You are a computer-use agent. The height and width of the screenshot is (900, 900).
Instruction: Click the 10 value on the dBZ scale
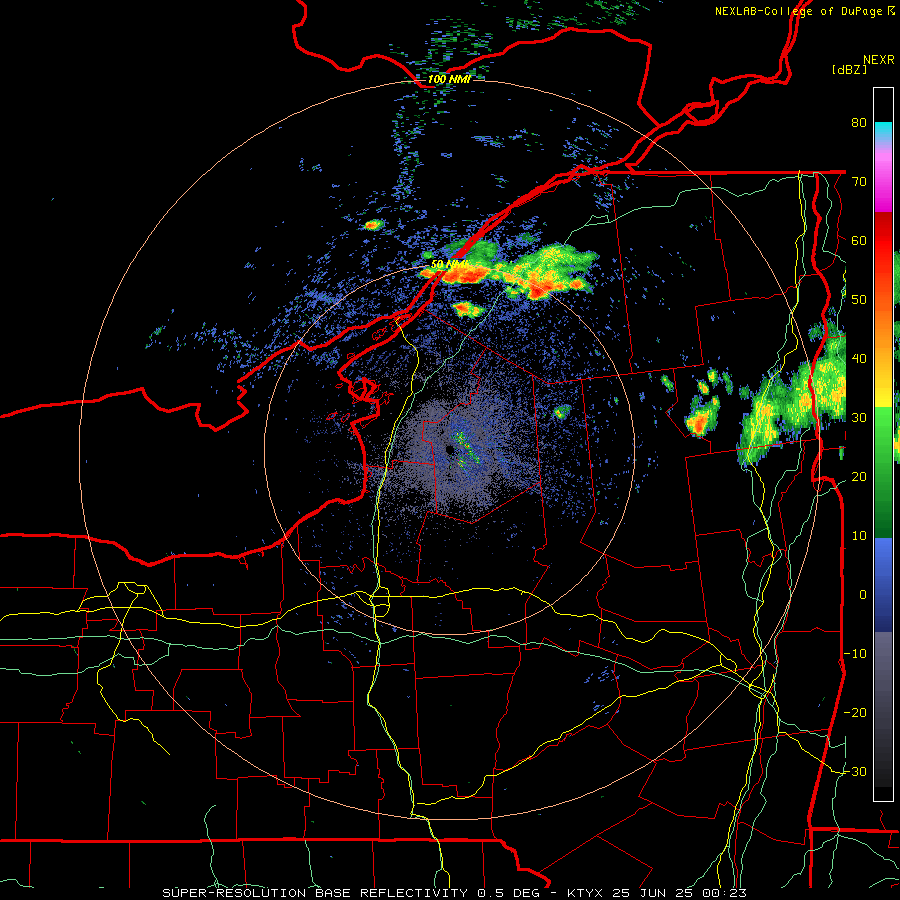click(x=859, y=536)
